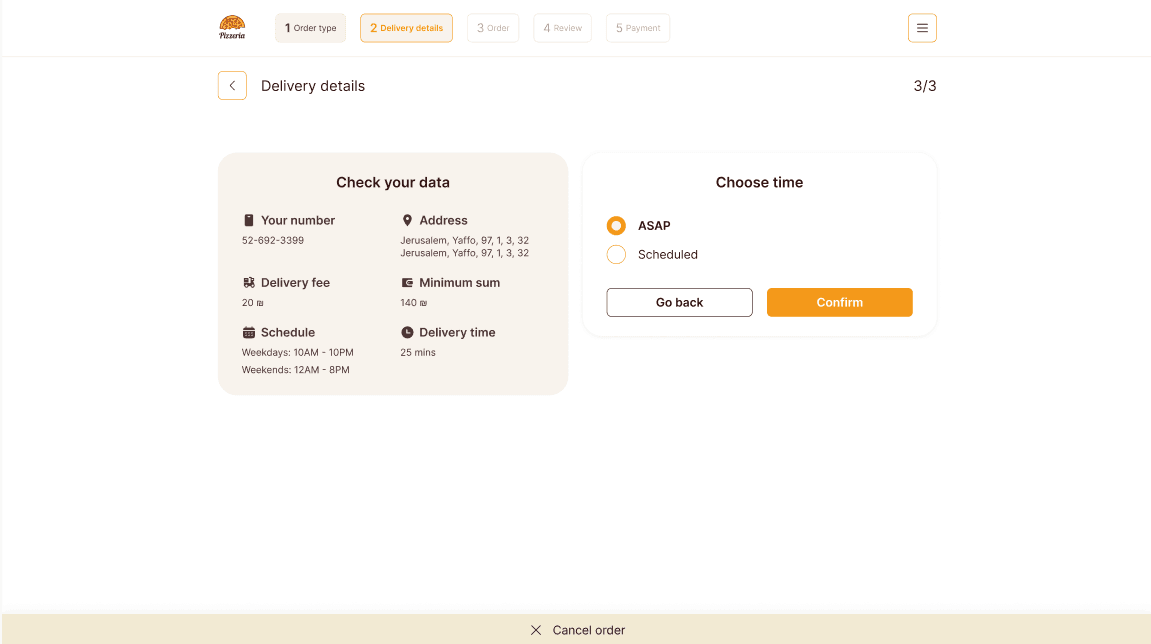This screenshot has width=1151, height=644.
Task: Confirm the delivery time
Action: pos(840,303)
